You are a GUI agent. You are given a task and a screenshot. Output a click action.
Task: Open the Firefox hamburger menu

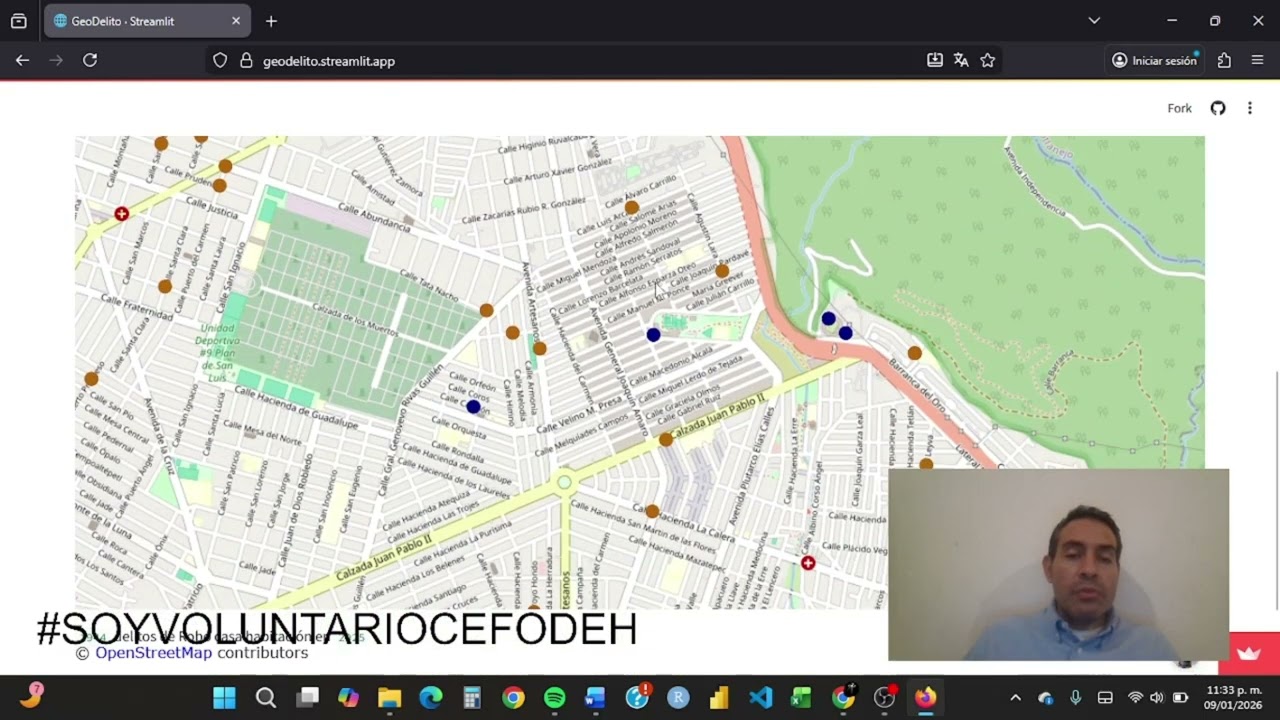coord(1257,60)
